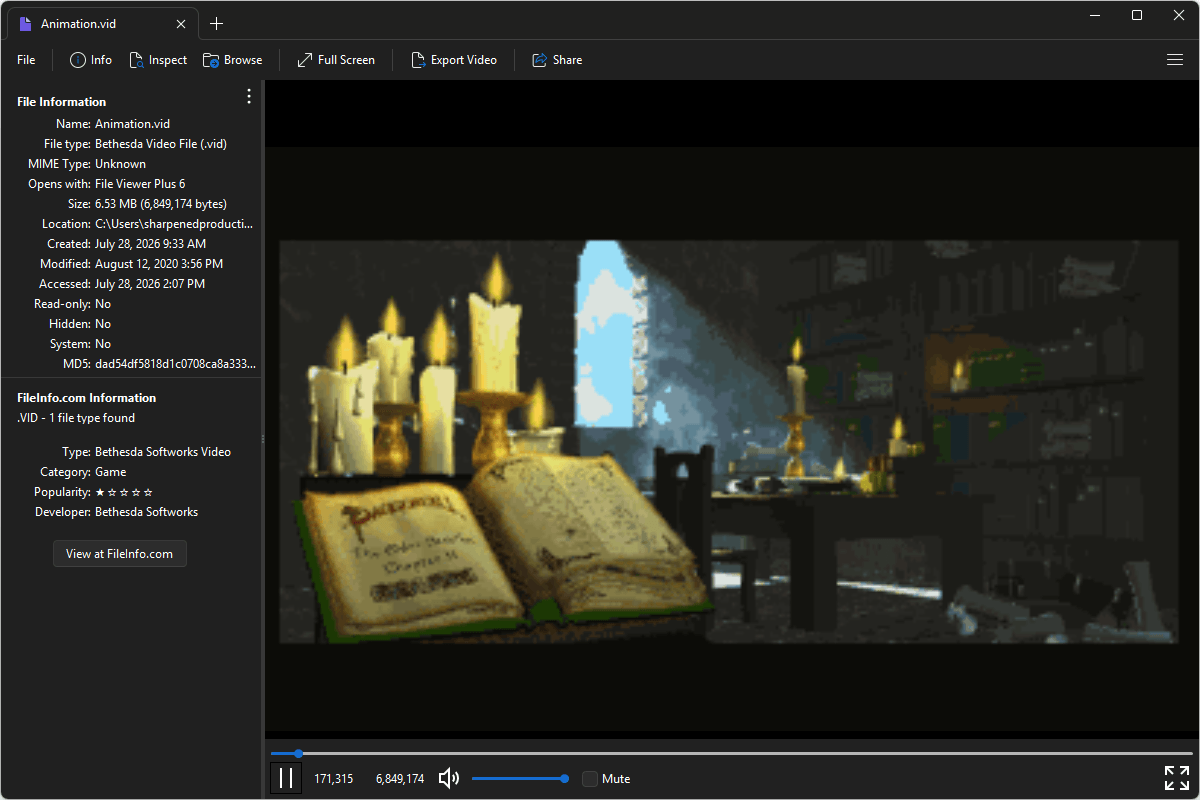Click Accessed date July 28, 2026 2:07 PM
Viewport: 1200px width, 800px height.
pyautogui.click(x=150, y=284)
